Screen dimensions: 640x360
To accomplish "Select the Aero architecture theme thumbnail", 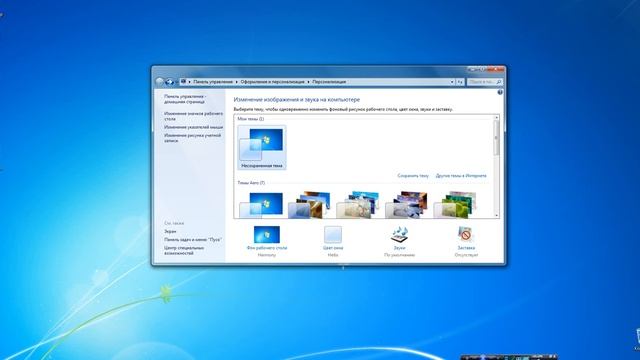I will pyautogui.click(x=310, y=204).
